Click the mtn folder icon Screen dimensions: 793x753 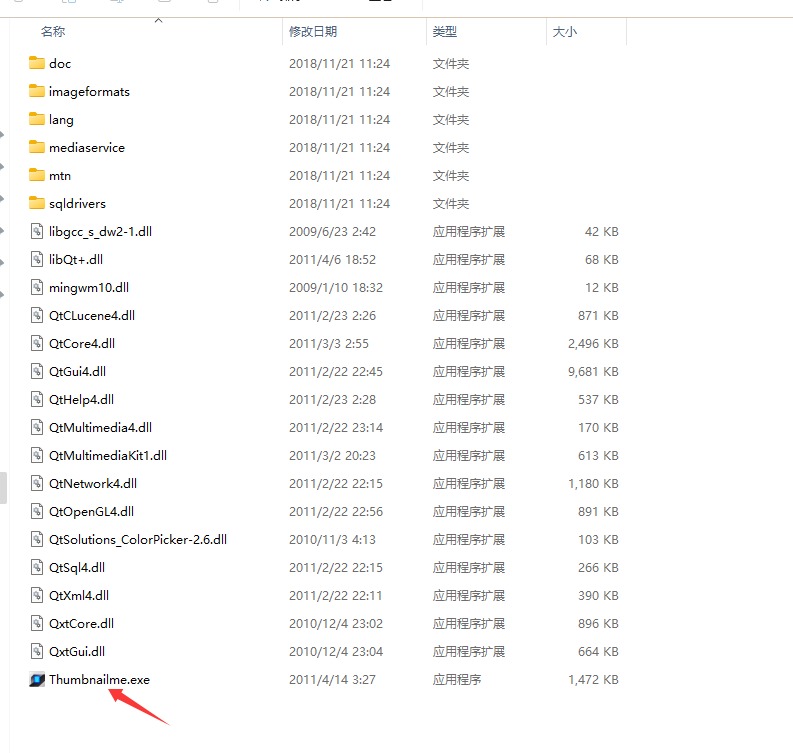tap(36, 175)
